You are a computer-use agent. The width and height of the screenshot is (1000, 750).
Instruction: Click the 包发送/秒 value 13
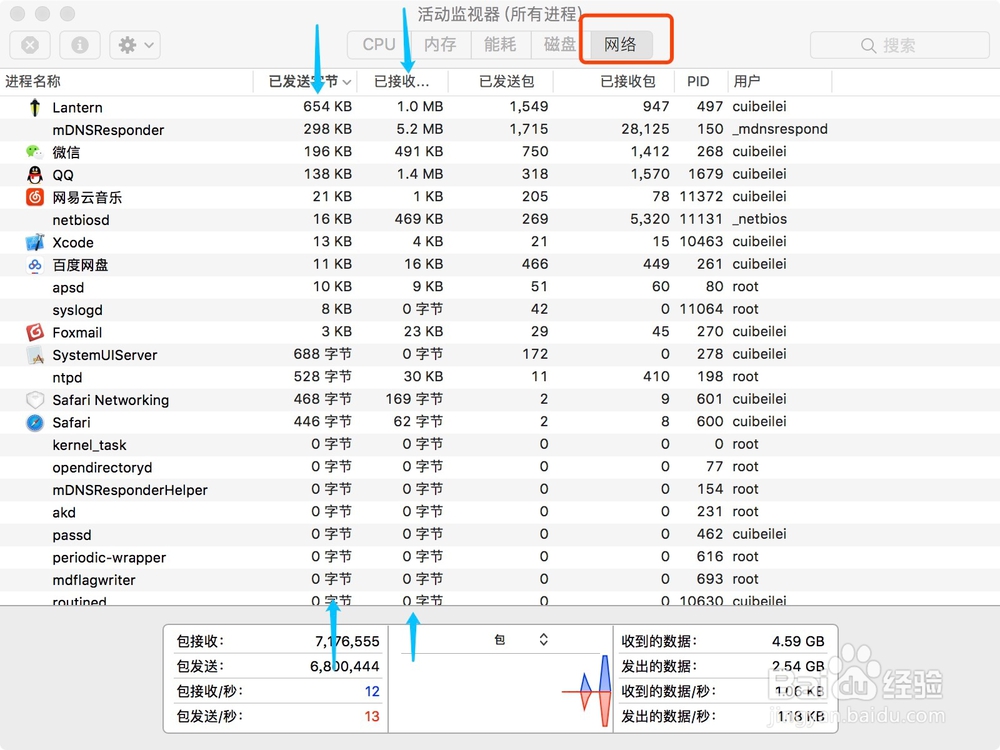pos(372,716)
